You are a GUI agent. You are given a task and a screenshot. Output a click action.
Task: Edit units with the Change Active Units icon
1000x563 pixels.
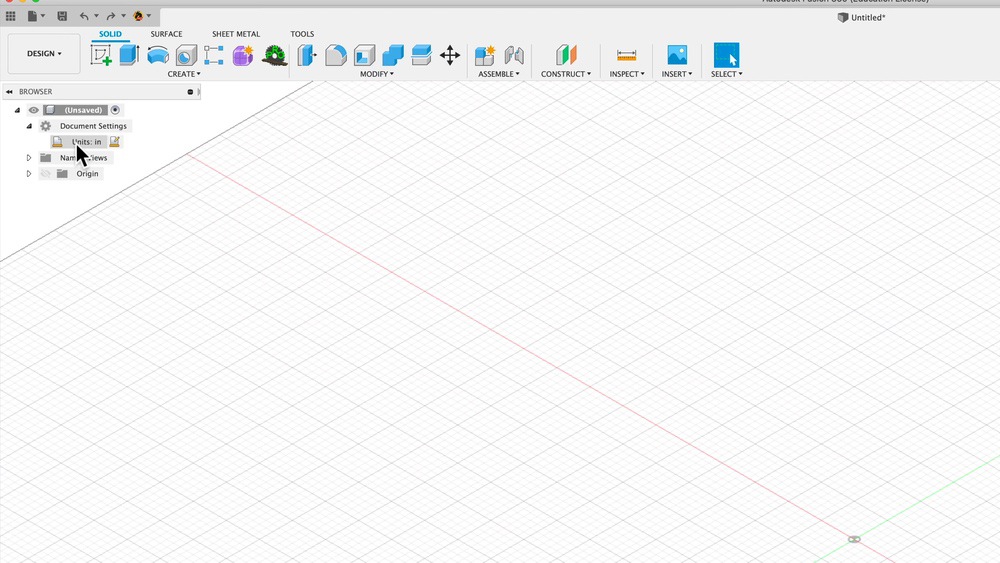pos(115,142)
